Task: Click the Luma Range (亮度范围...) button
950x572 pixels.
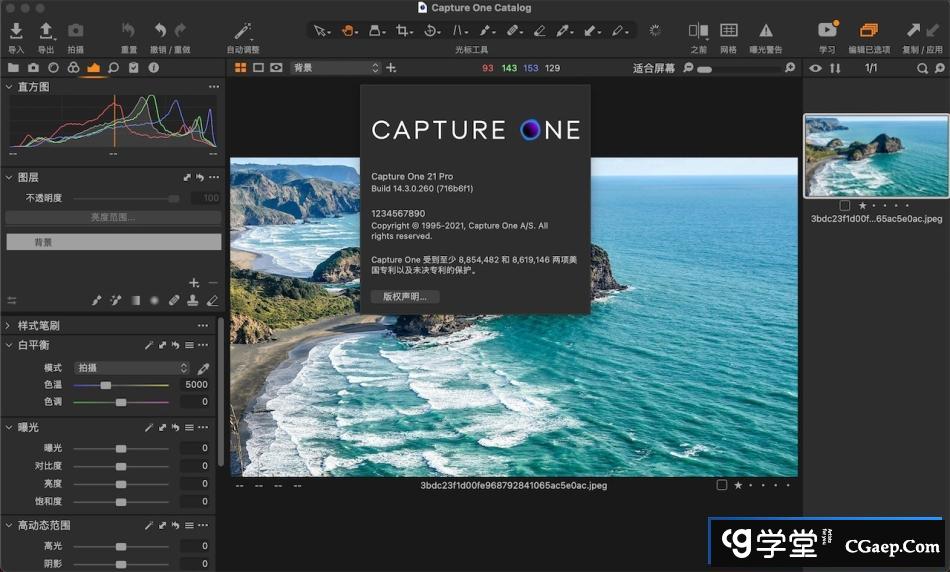Action: pyautogui.click(x=113, y=217)
